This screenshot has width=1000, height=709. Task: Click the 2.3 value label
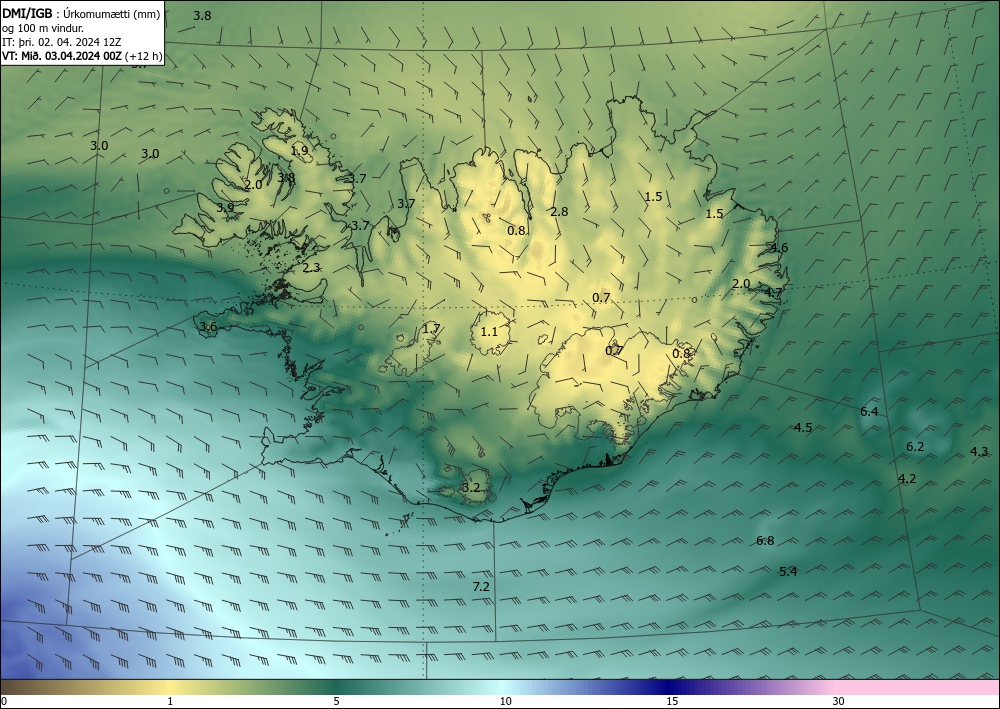click(x=311, y=268)
